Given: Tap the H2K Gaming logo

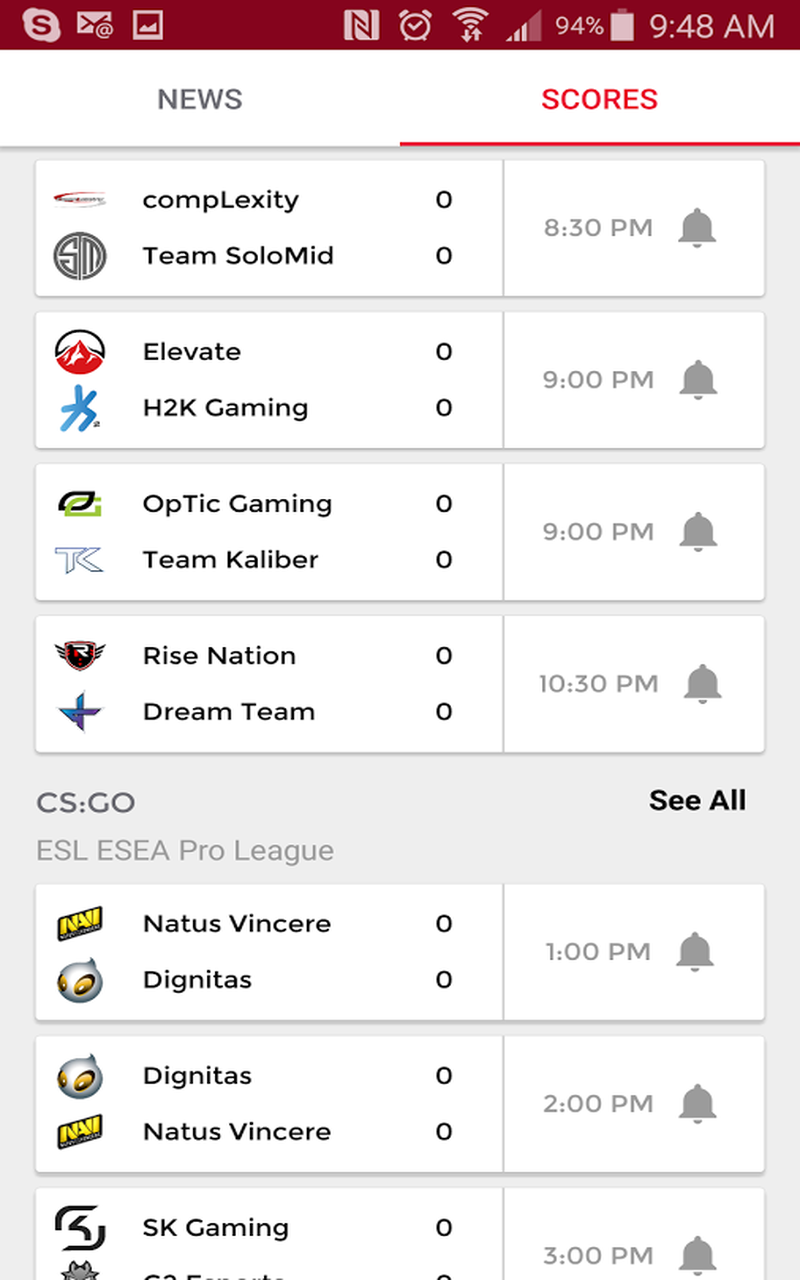Looking at the screenshot, I should click(79, 408).
